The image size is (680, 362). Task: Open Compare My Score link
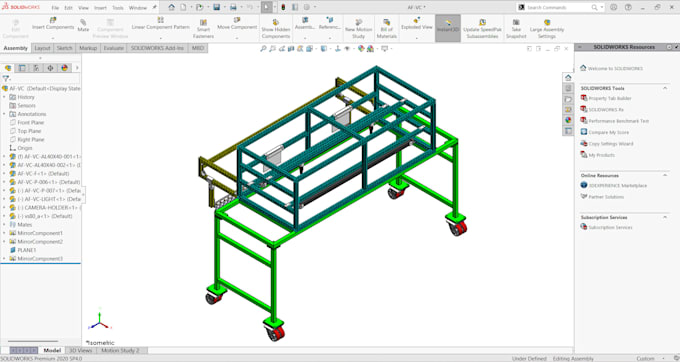608,132
